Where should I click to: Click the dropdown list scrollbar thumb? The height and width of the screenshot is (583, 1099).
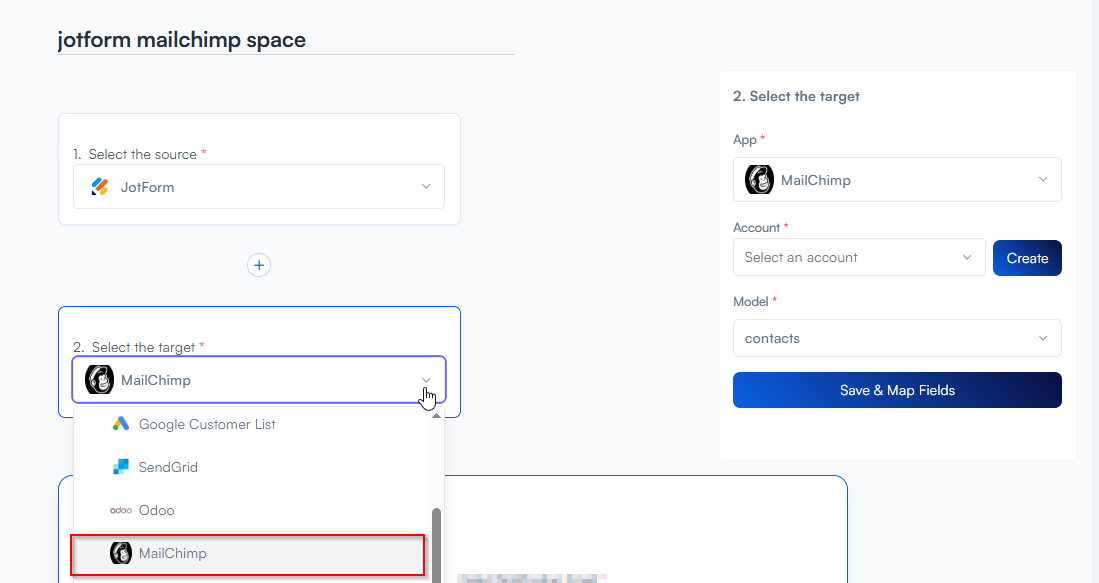pyautogui.click(x=436, y=540)
